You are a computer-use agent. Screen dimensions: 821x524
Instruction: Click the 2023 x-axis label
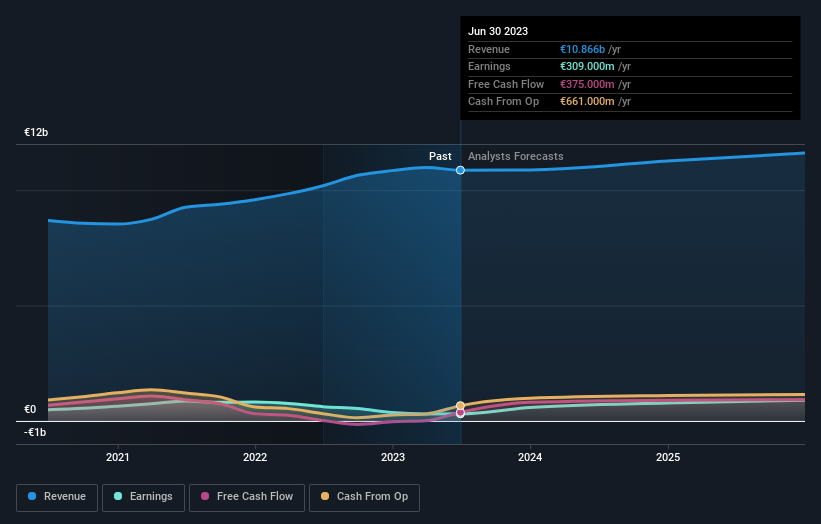393,457
